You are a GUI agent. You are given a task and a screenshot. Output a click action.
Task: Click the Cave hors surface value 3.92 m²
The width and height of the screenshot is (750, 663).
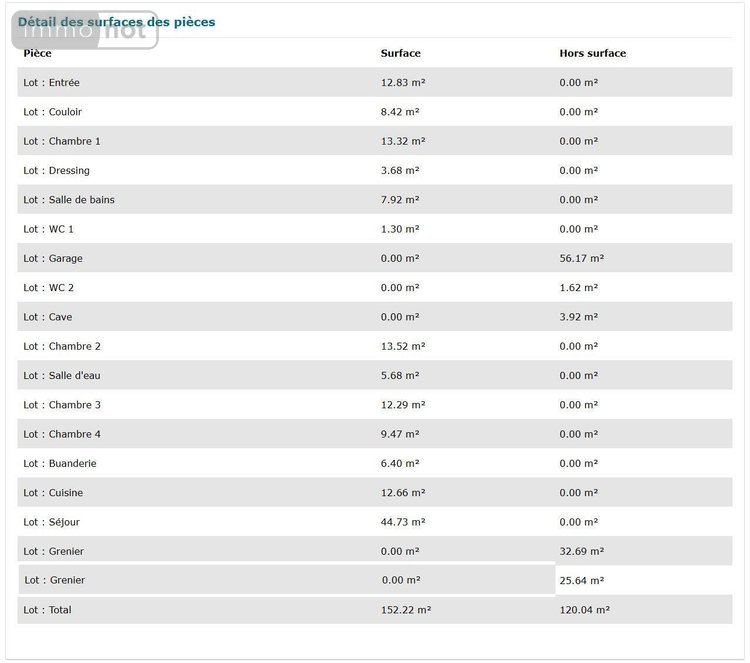coord(579,317)
